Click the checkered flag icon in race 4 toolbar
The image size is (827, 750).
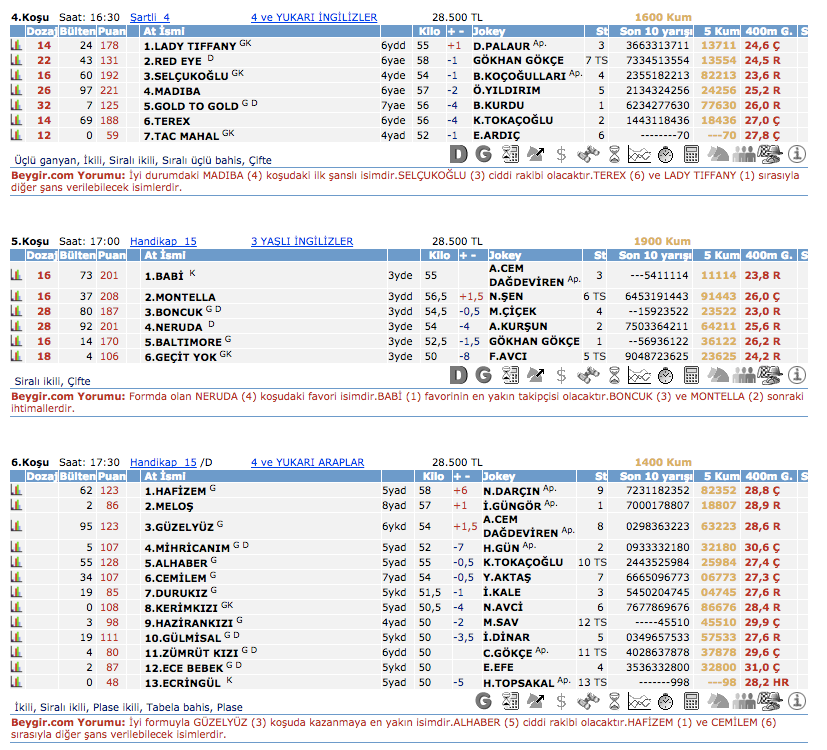pos(768,154)
